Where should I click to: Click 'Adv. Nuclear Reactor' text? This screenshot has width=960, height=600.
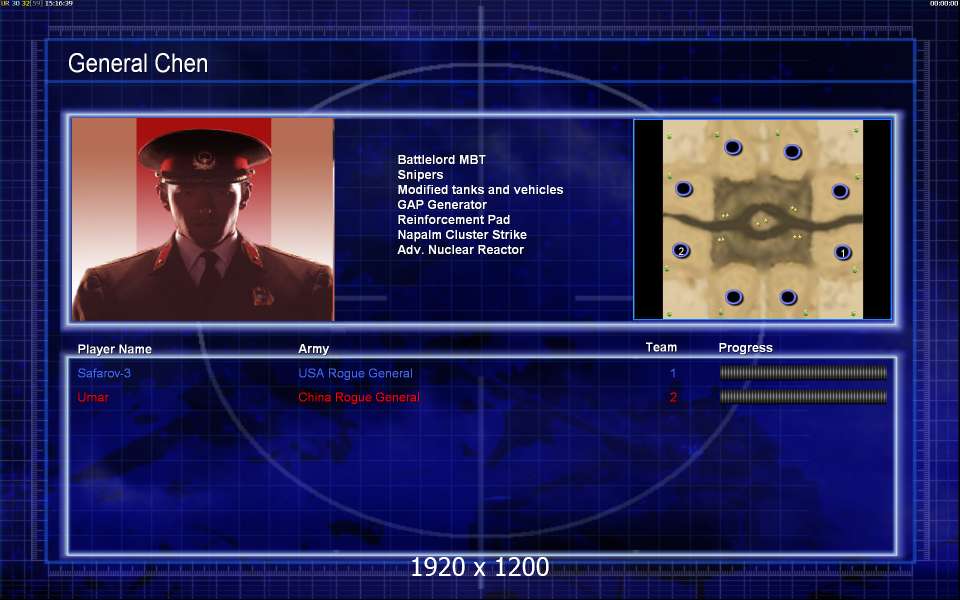(460, 250)
